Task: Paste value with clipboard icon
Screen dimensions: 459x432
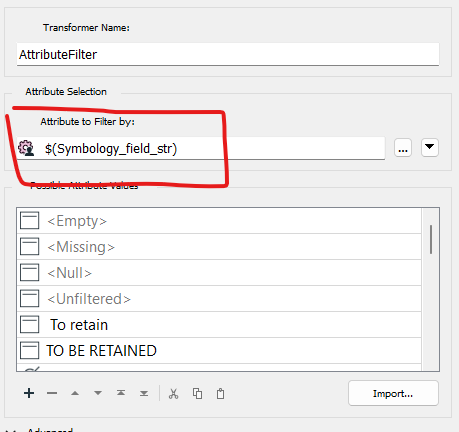Action: [220, 394]
